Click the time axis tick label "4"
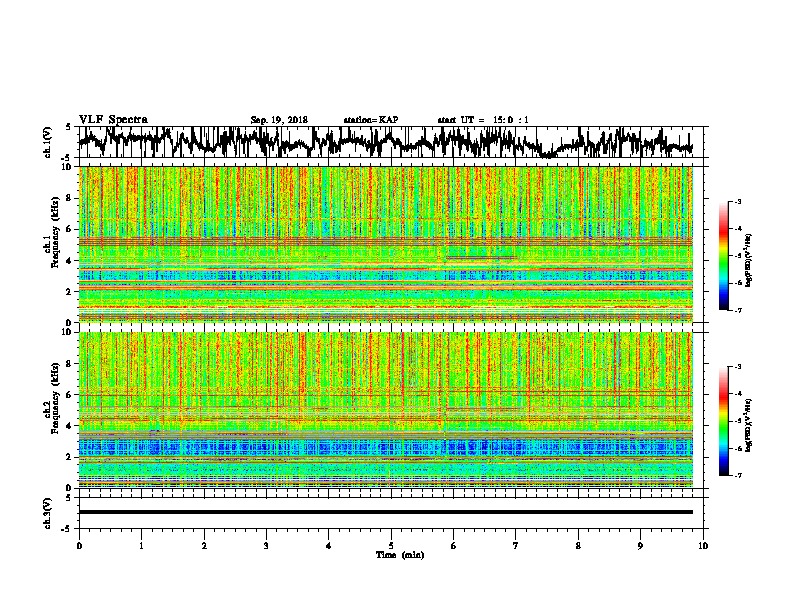The width and height of the screenshot is (792, 612). (329, 545)
